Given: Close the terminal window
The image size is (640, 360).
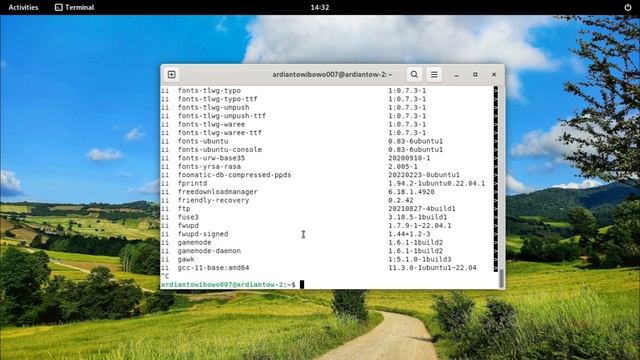Looking at the screenshot, I should pos(494,75).
